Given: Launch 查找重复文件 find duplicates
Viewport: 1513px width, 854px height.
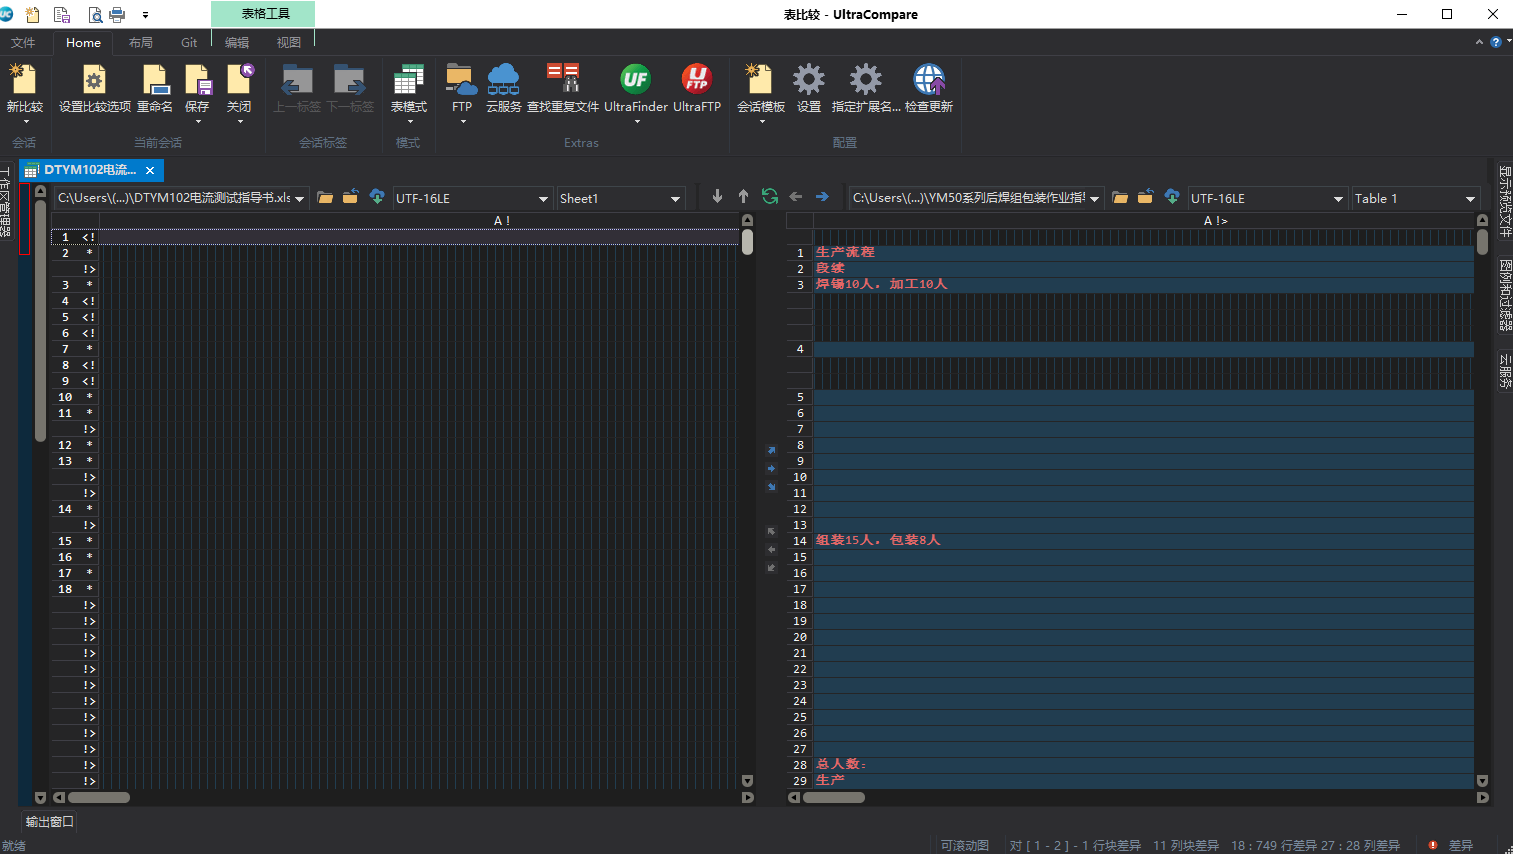Looking at the screenshot, I should coord(563,88).
